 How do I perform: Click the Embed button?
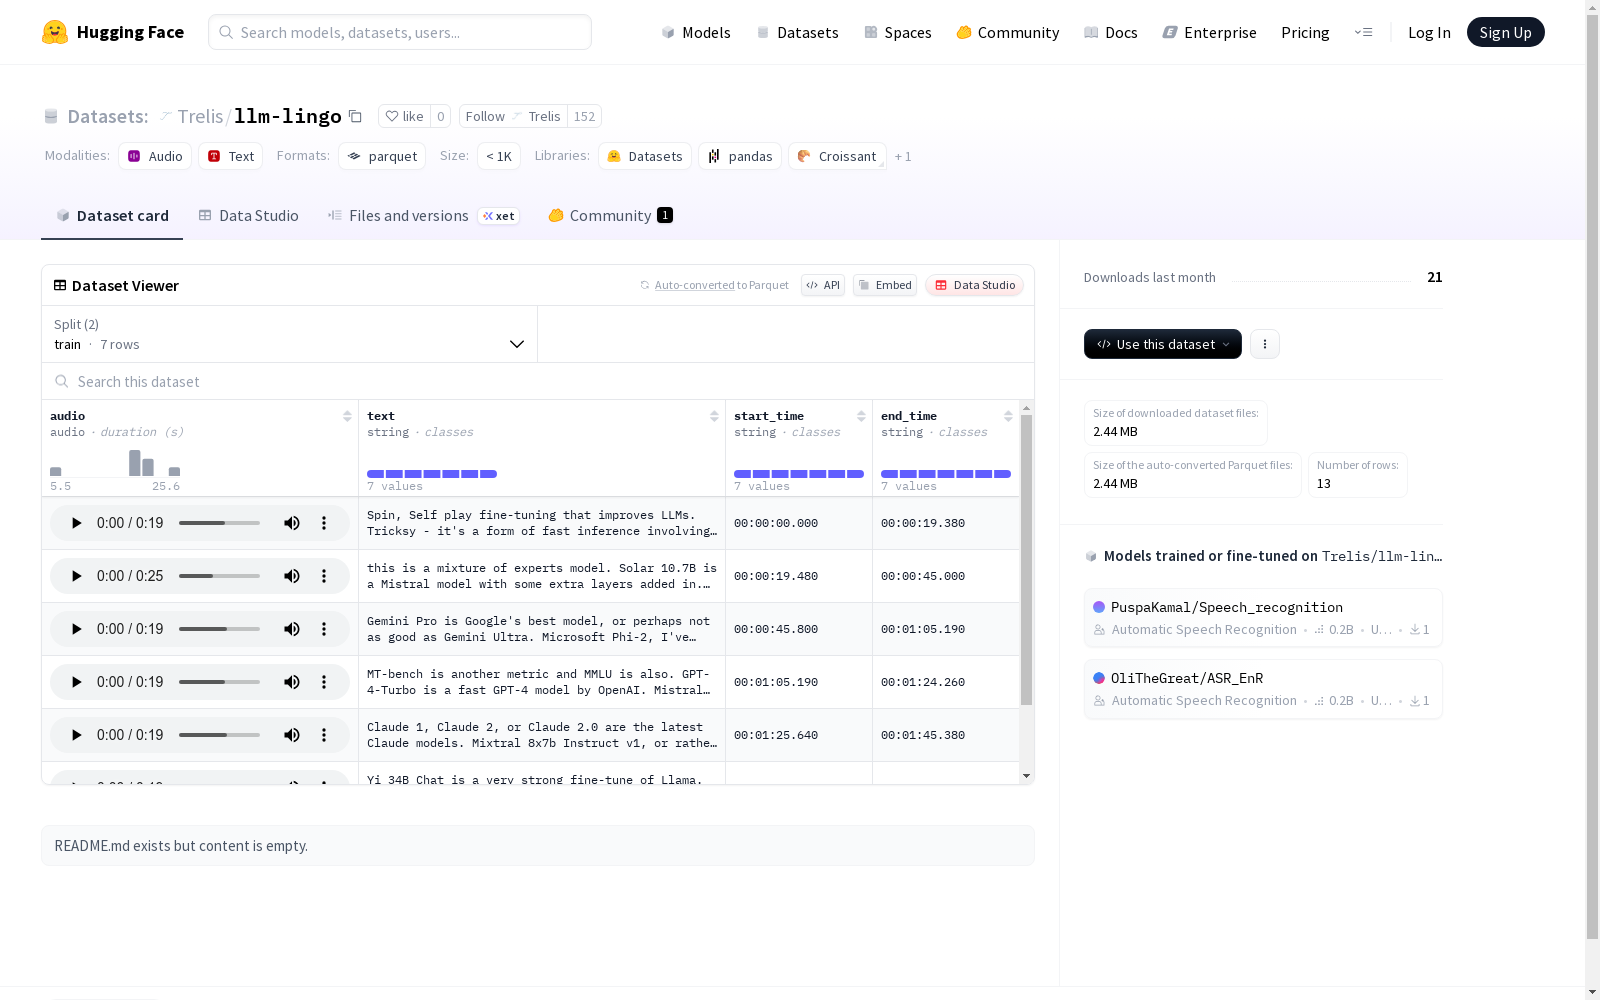point(885,285)
